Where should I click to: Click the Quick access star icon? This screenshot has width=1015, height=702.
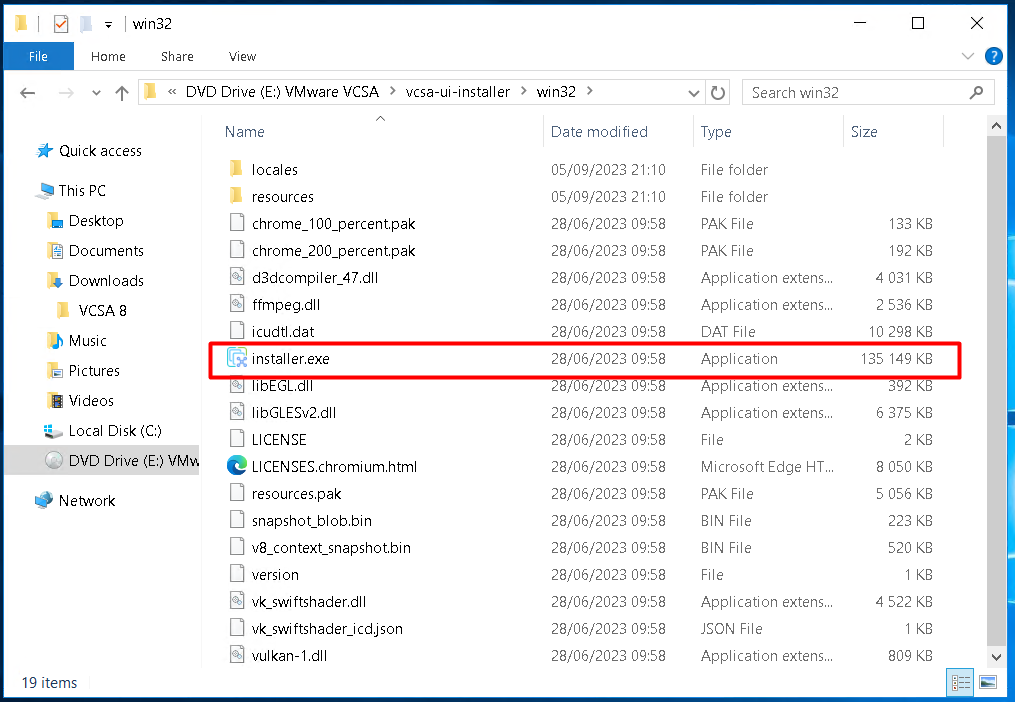(x=45, y=151)
